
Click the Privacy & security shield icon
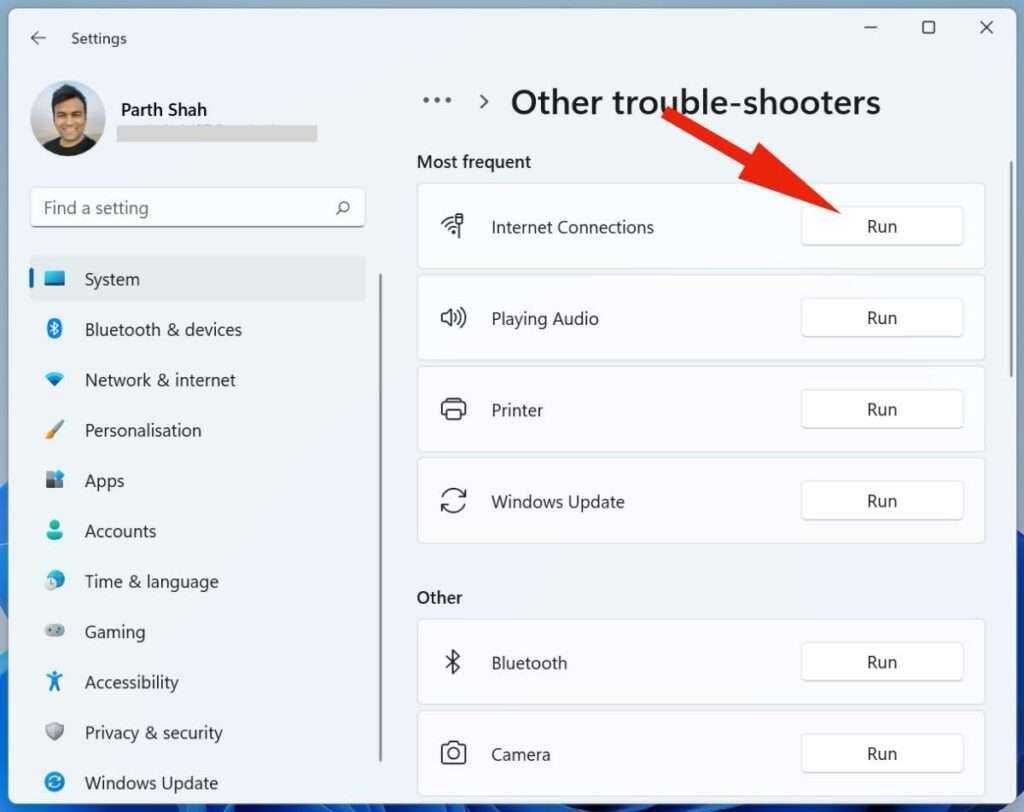tap(55, 732)
